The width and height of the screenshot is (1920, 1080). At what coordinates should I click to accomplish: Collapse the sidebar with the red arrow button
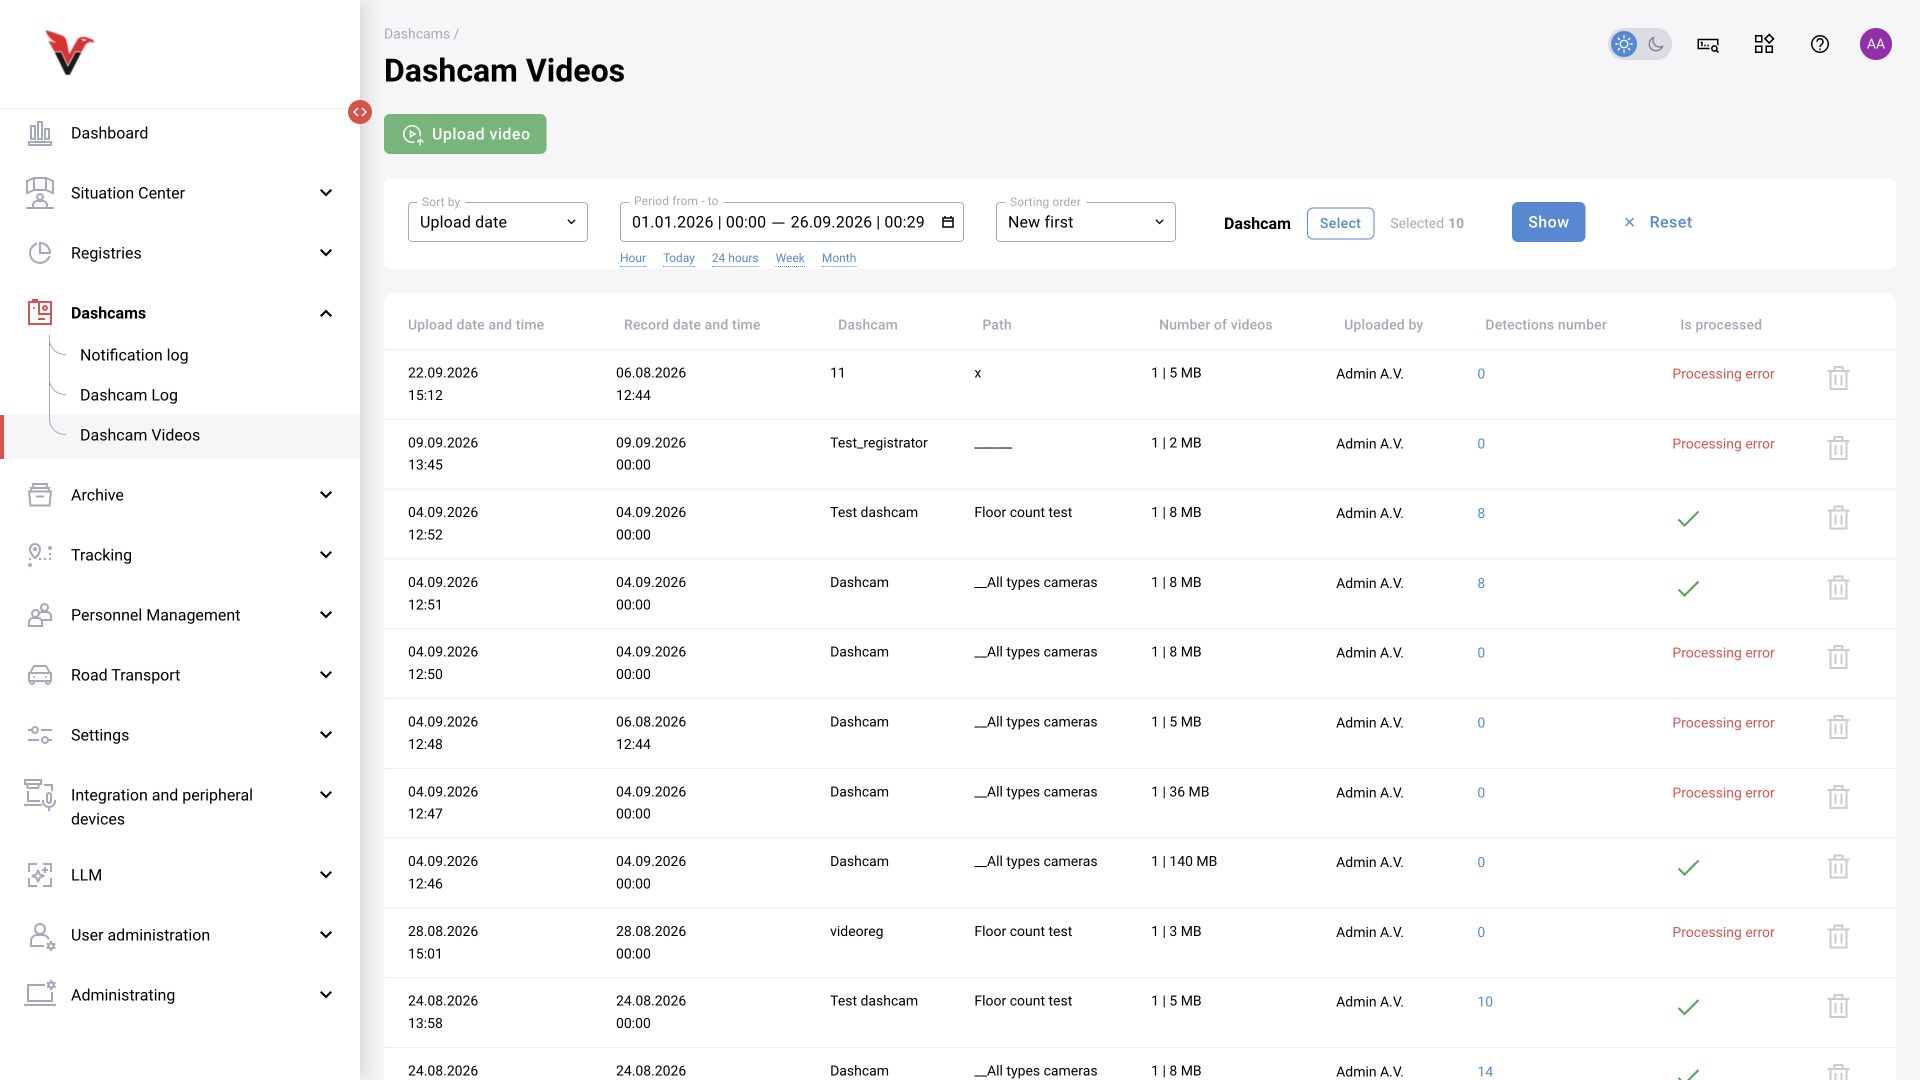360,112
